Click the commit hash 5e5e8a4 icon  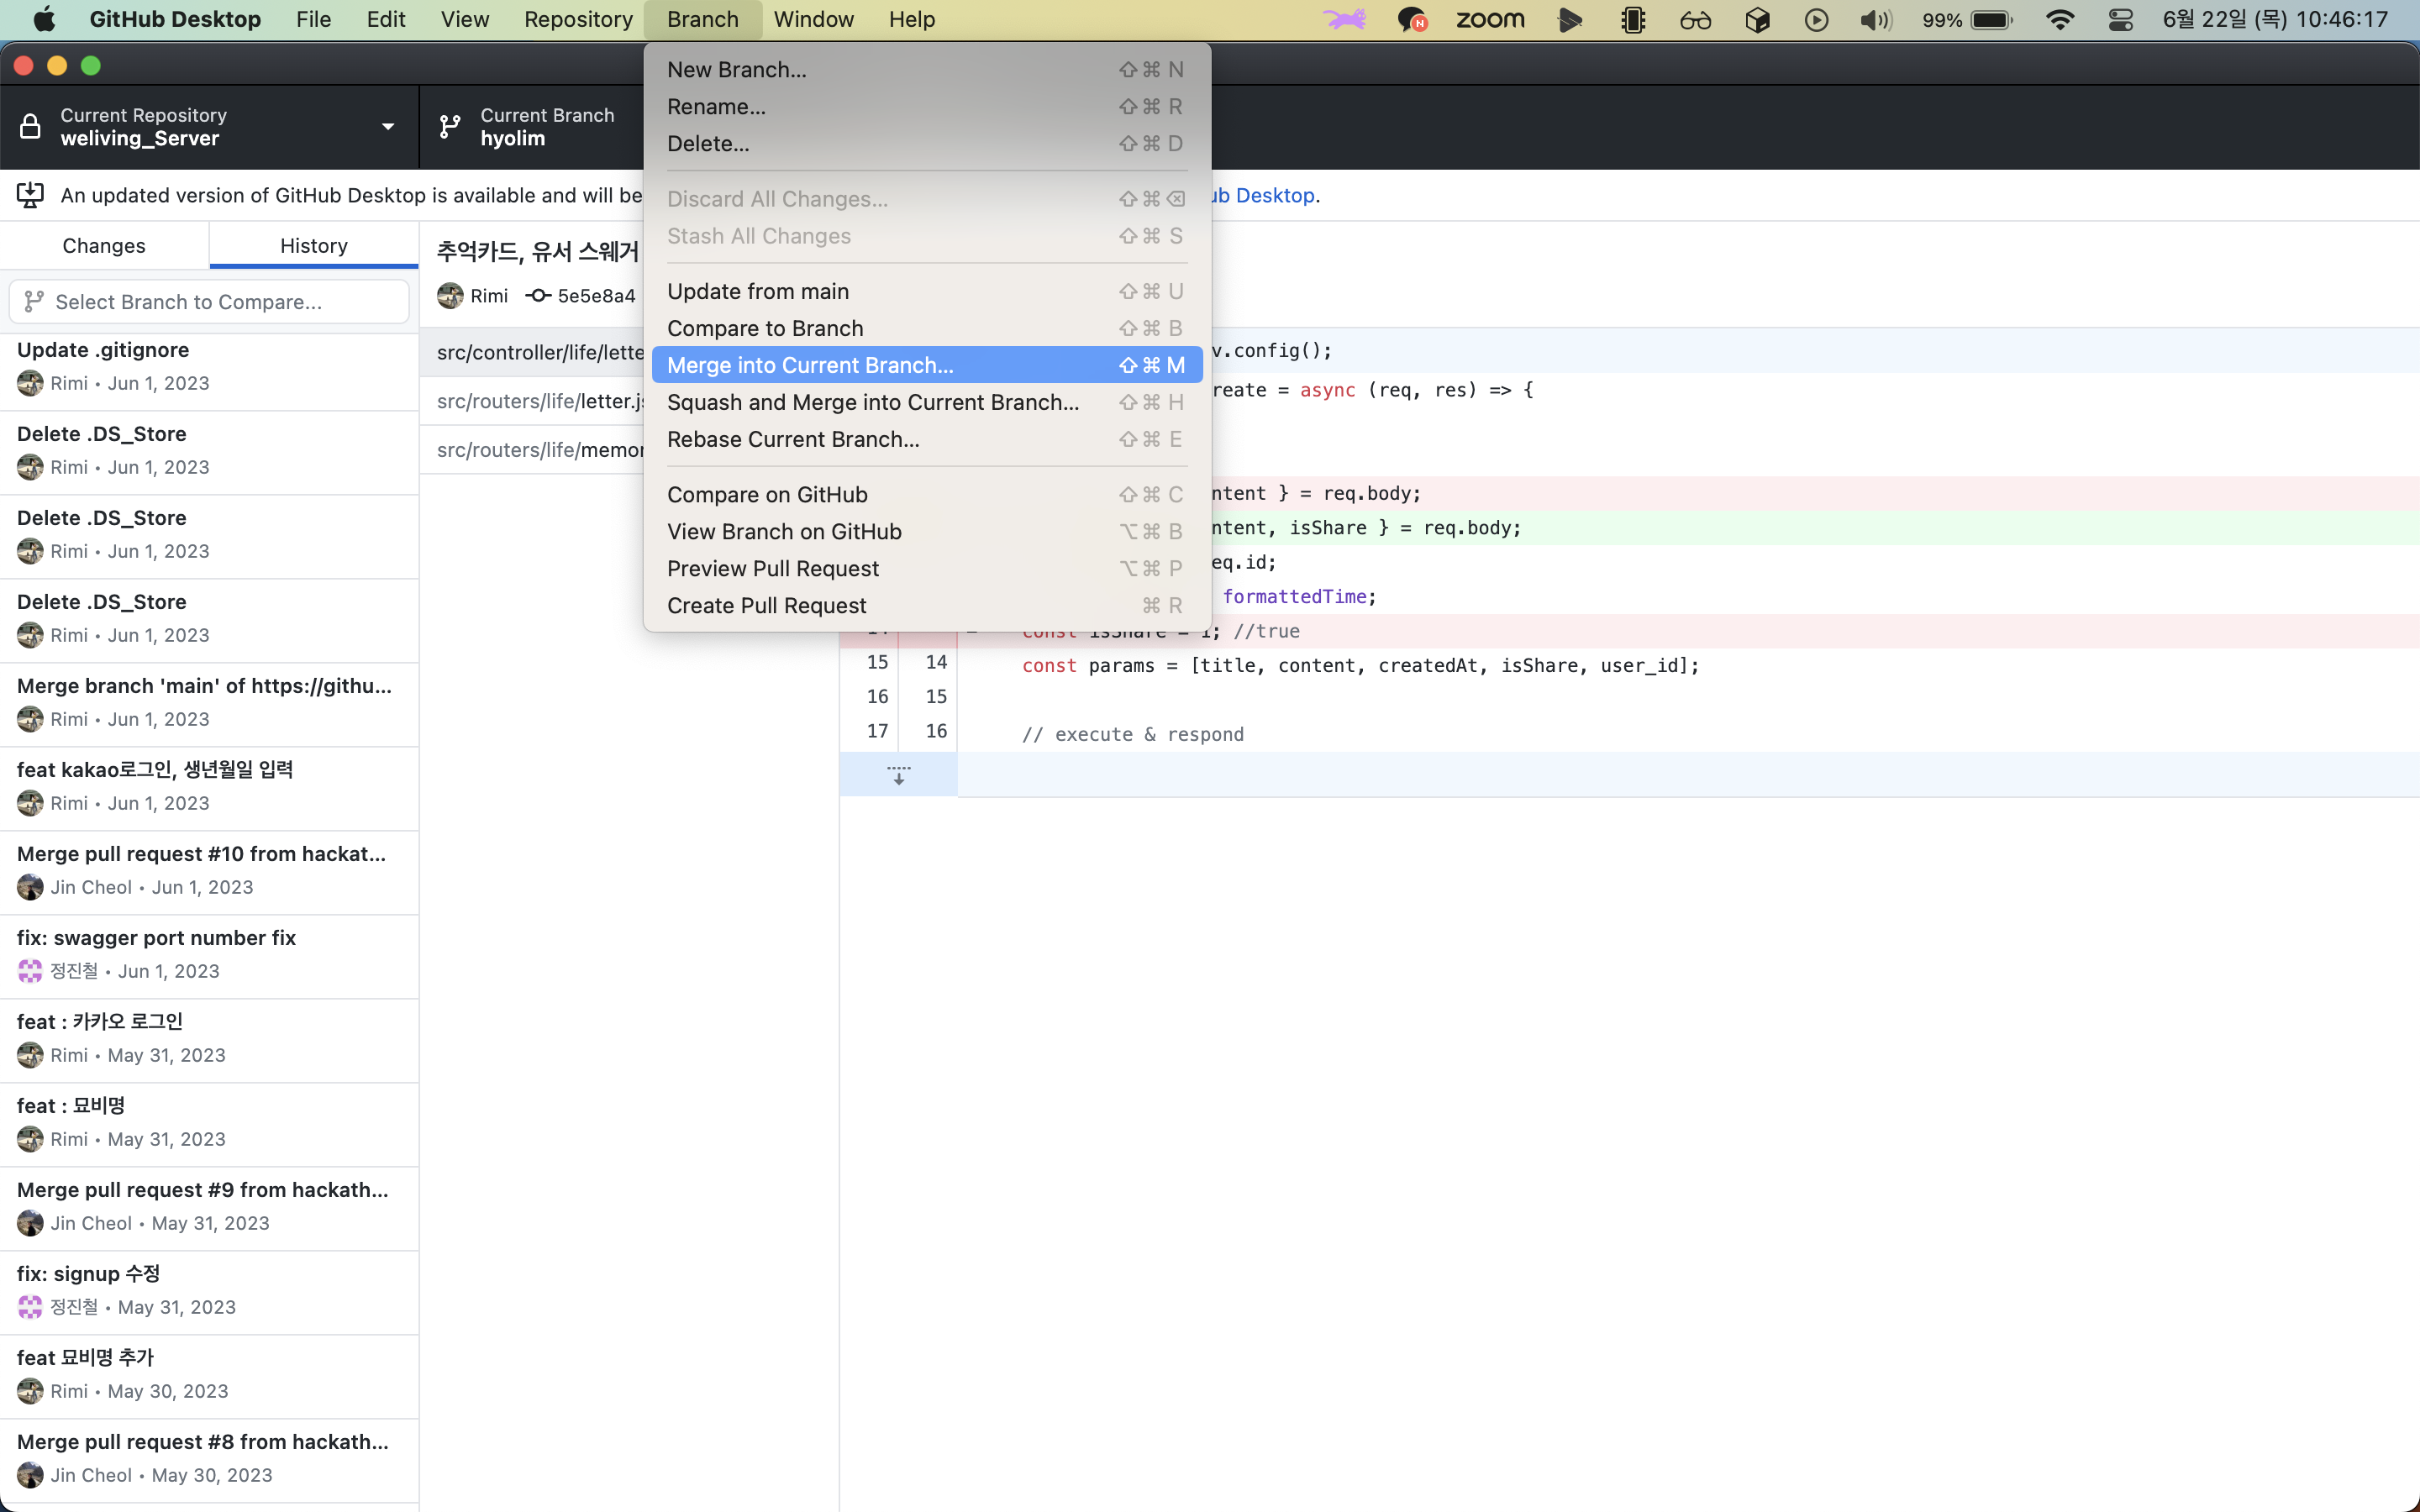(539, 296)
